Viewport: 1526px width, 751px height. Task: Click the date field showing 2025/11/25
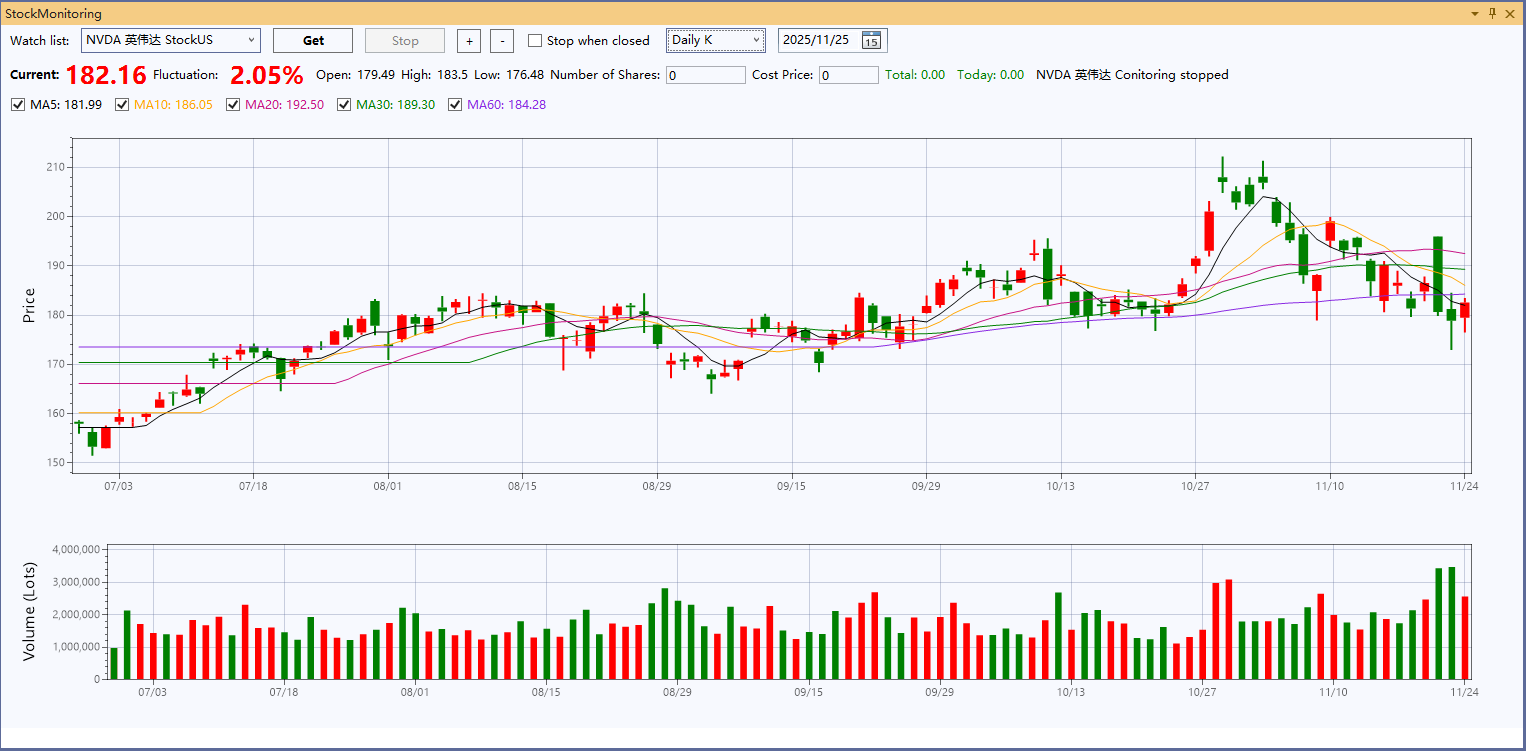(x=817, y=41)
